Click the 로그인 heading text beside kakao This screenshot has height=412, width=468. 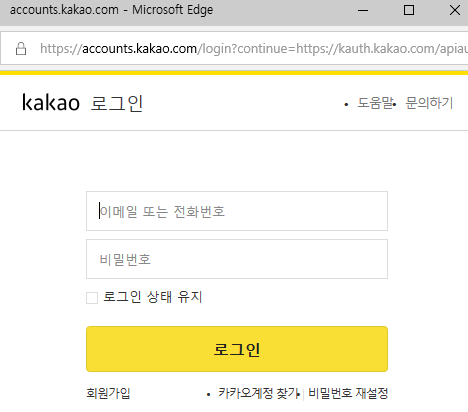(x=117, y=103)
